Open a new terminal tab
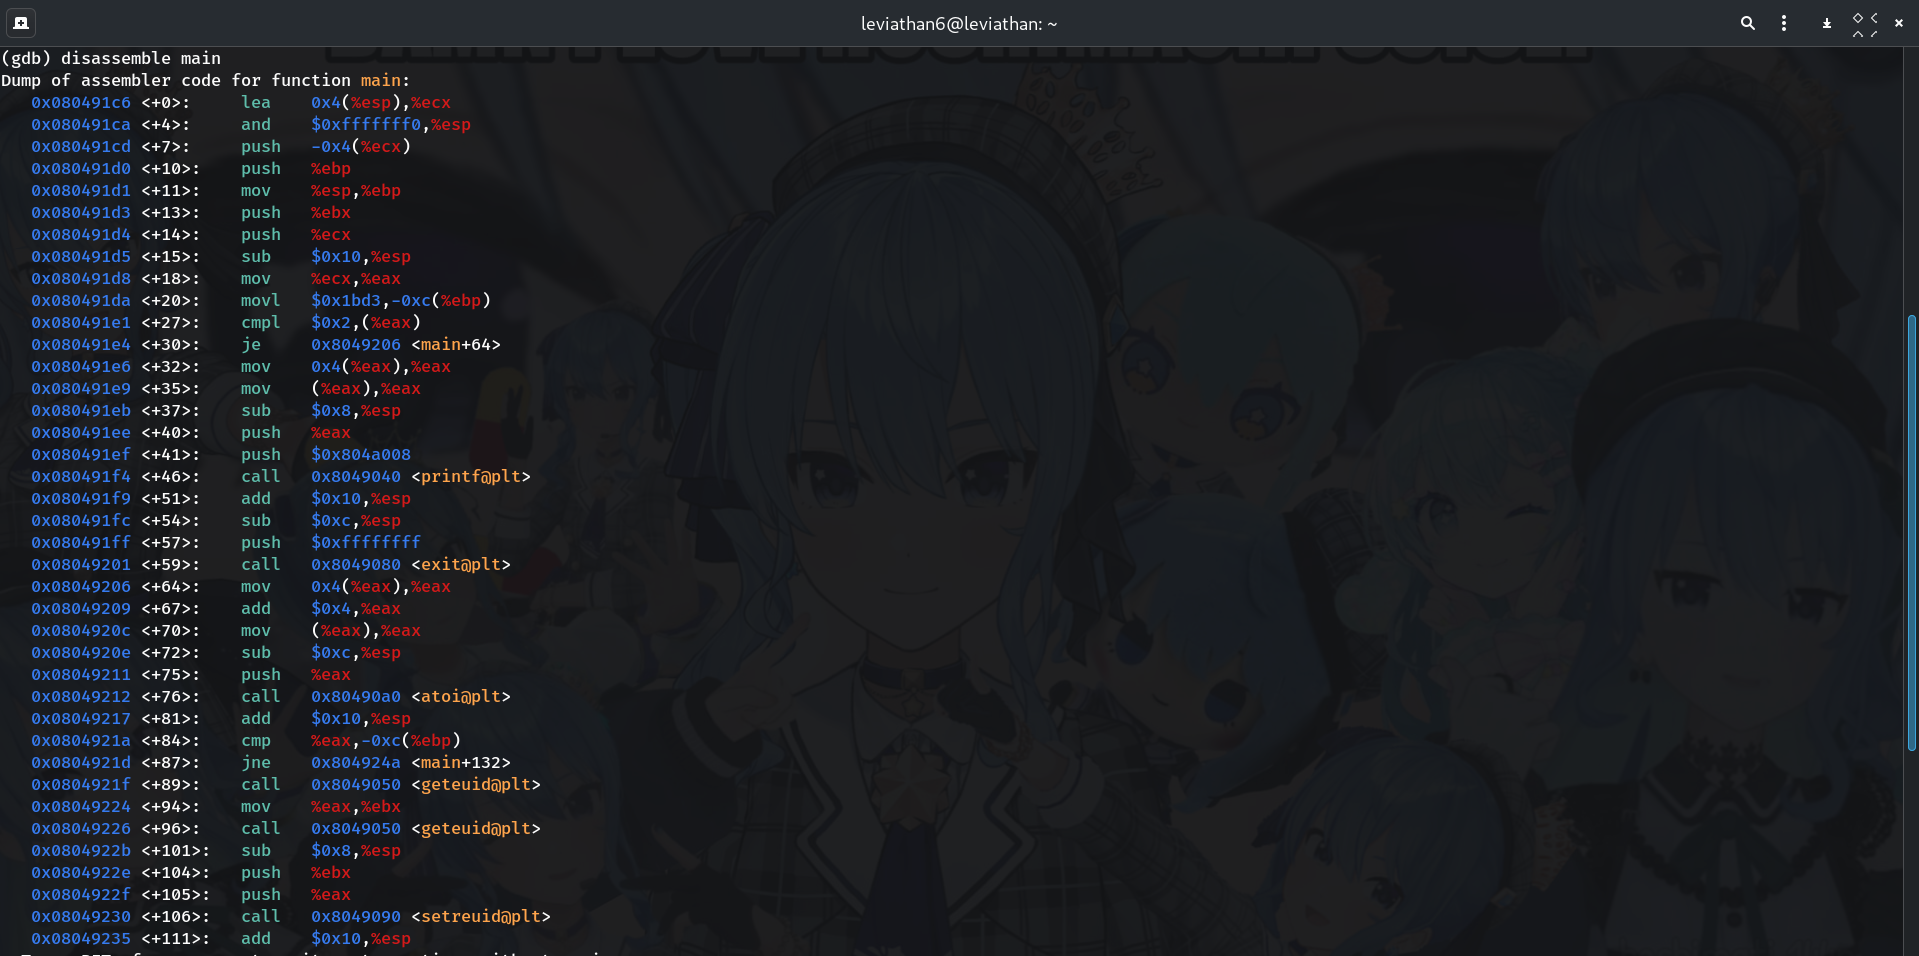This screenshot has width=1919, height=956. coord(21,23)
